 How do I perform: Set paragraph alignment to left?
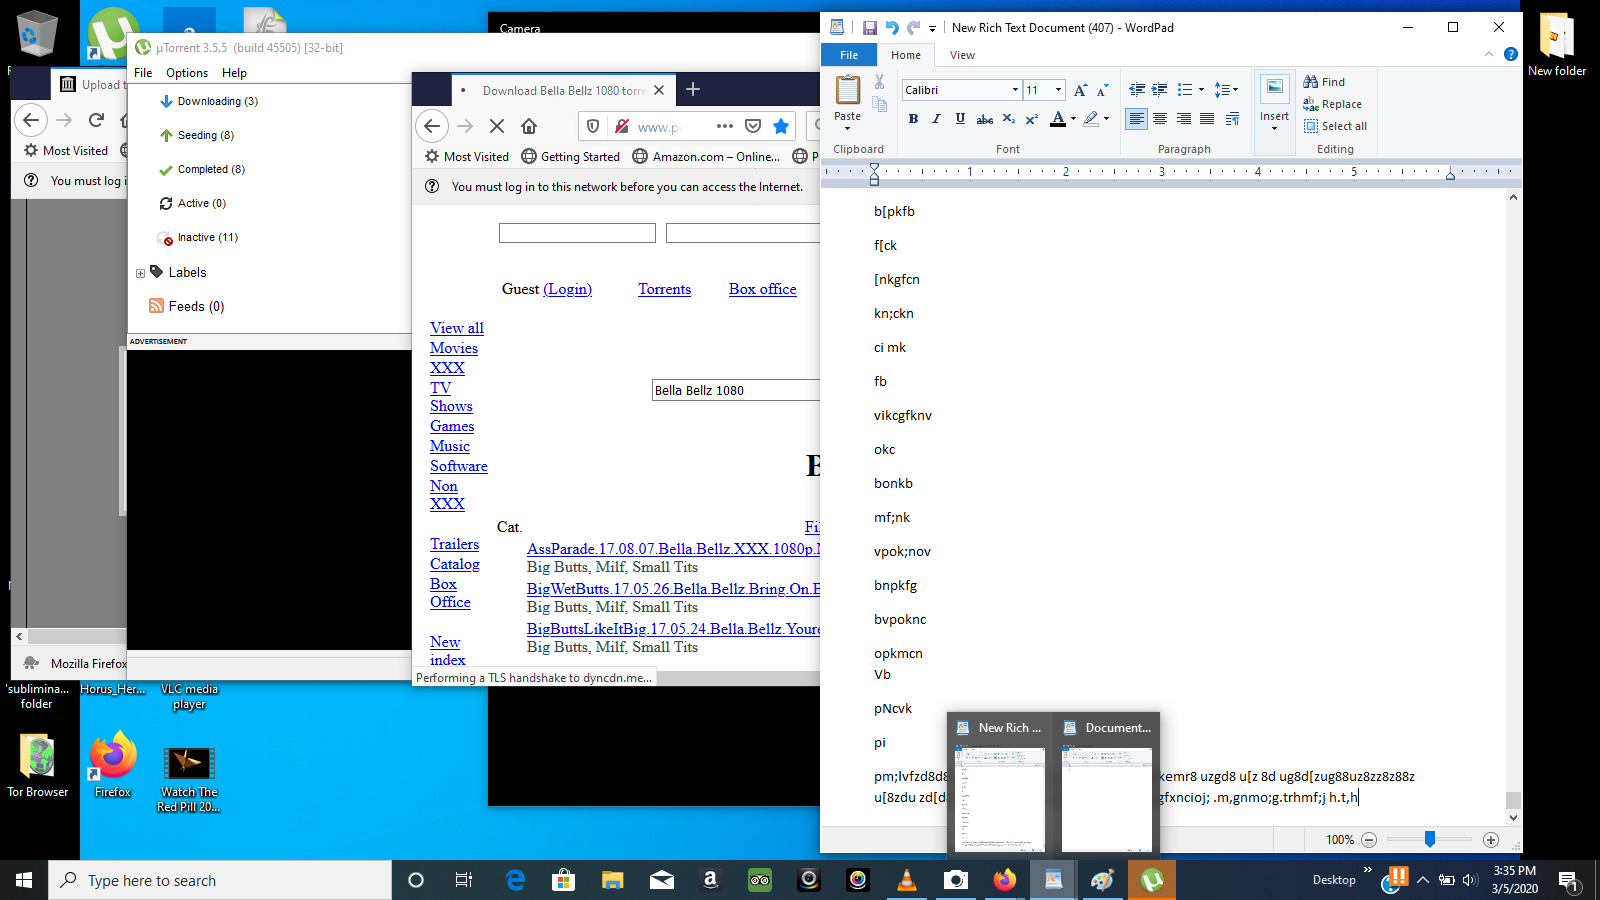[x=1137, y=119]
